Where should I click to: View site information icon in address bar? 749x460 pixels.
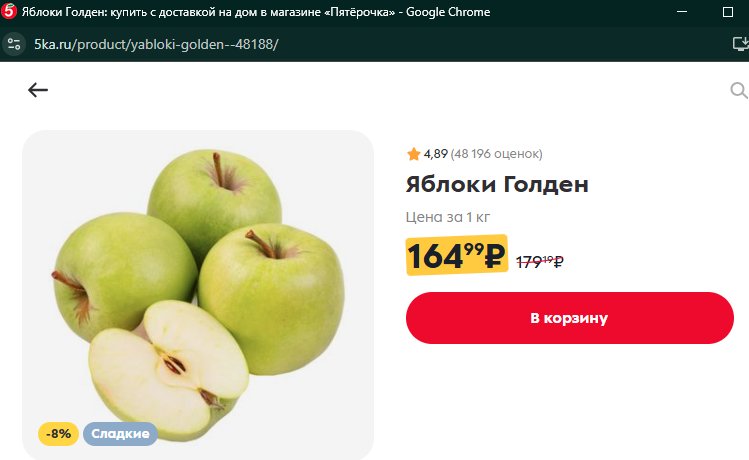click(x=14, y=44)
